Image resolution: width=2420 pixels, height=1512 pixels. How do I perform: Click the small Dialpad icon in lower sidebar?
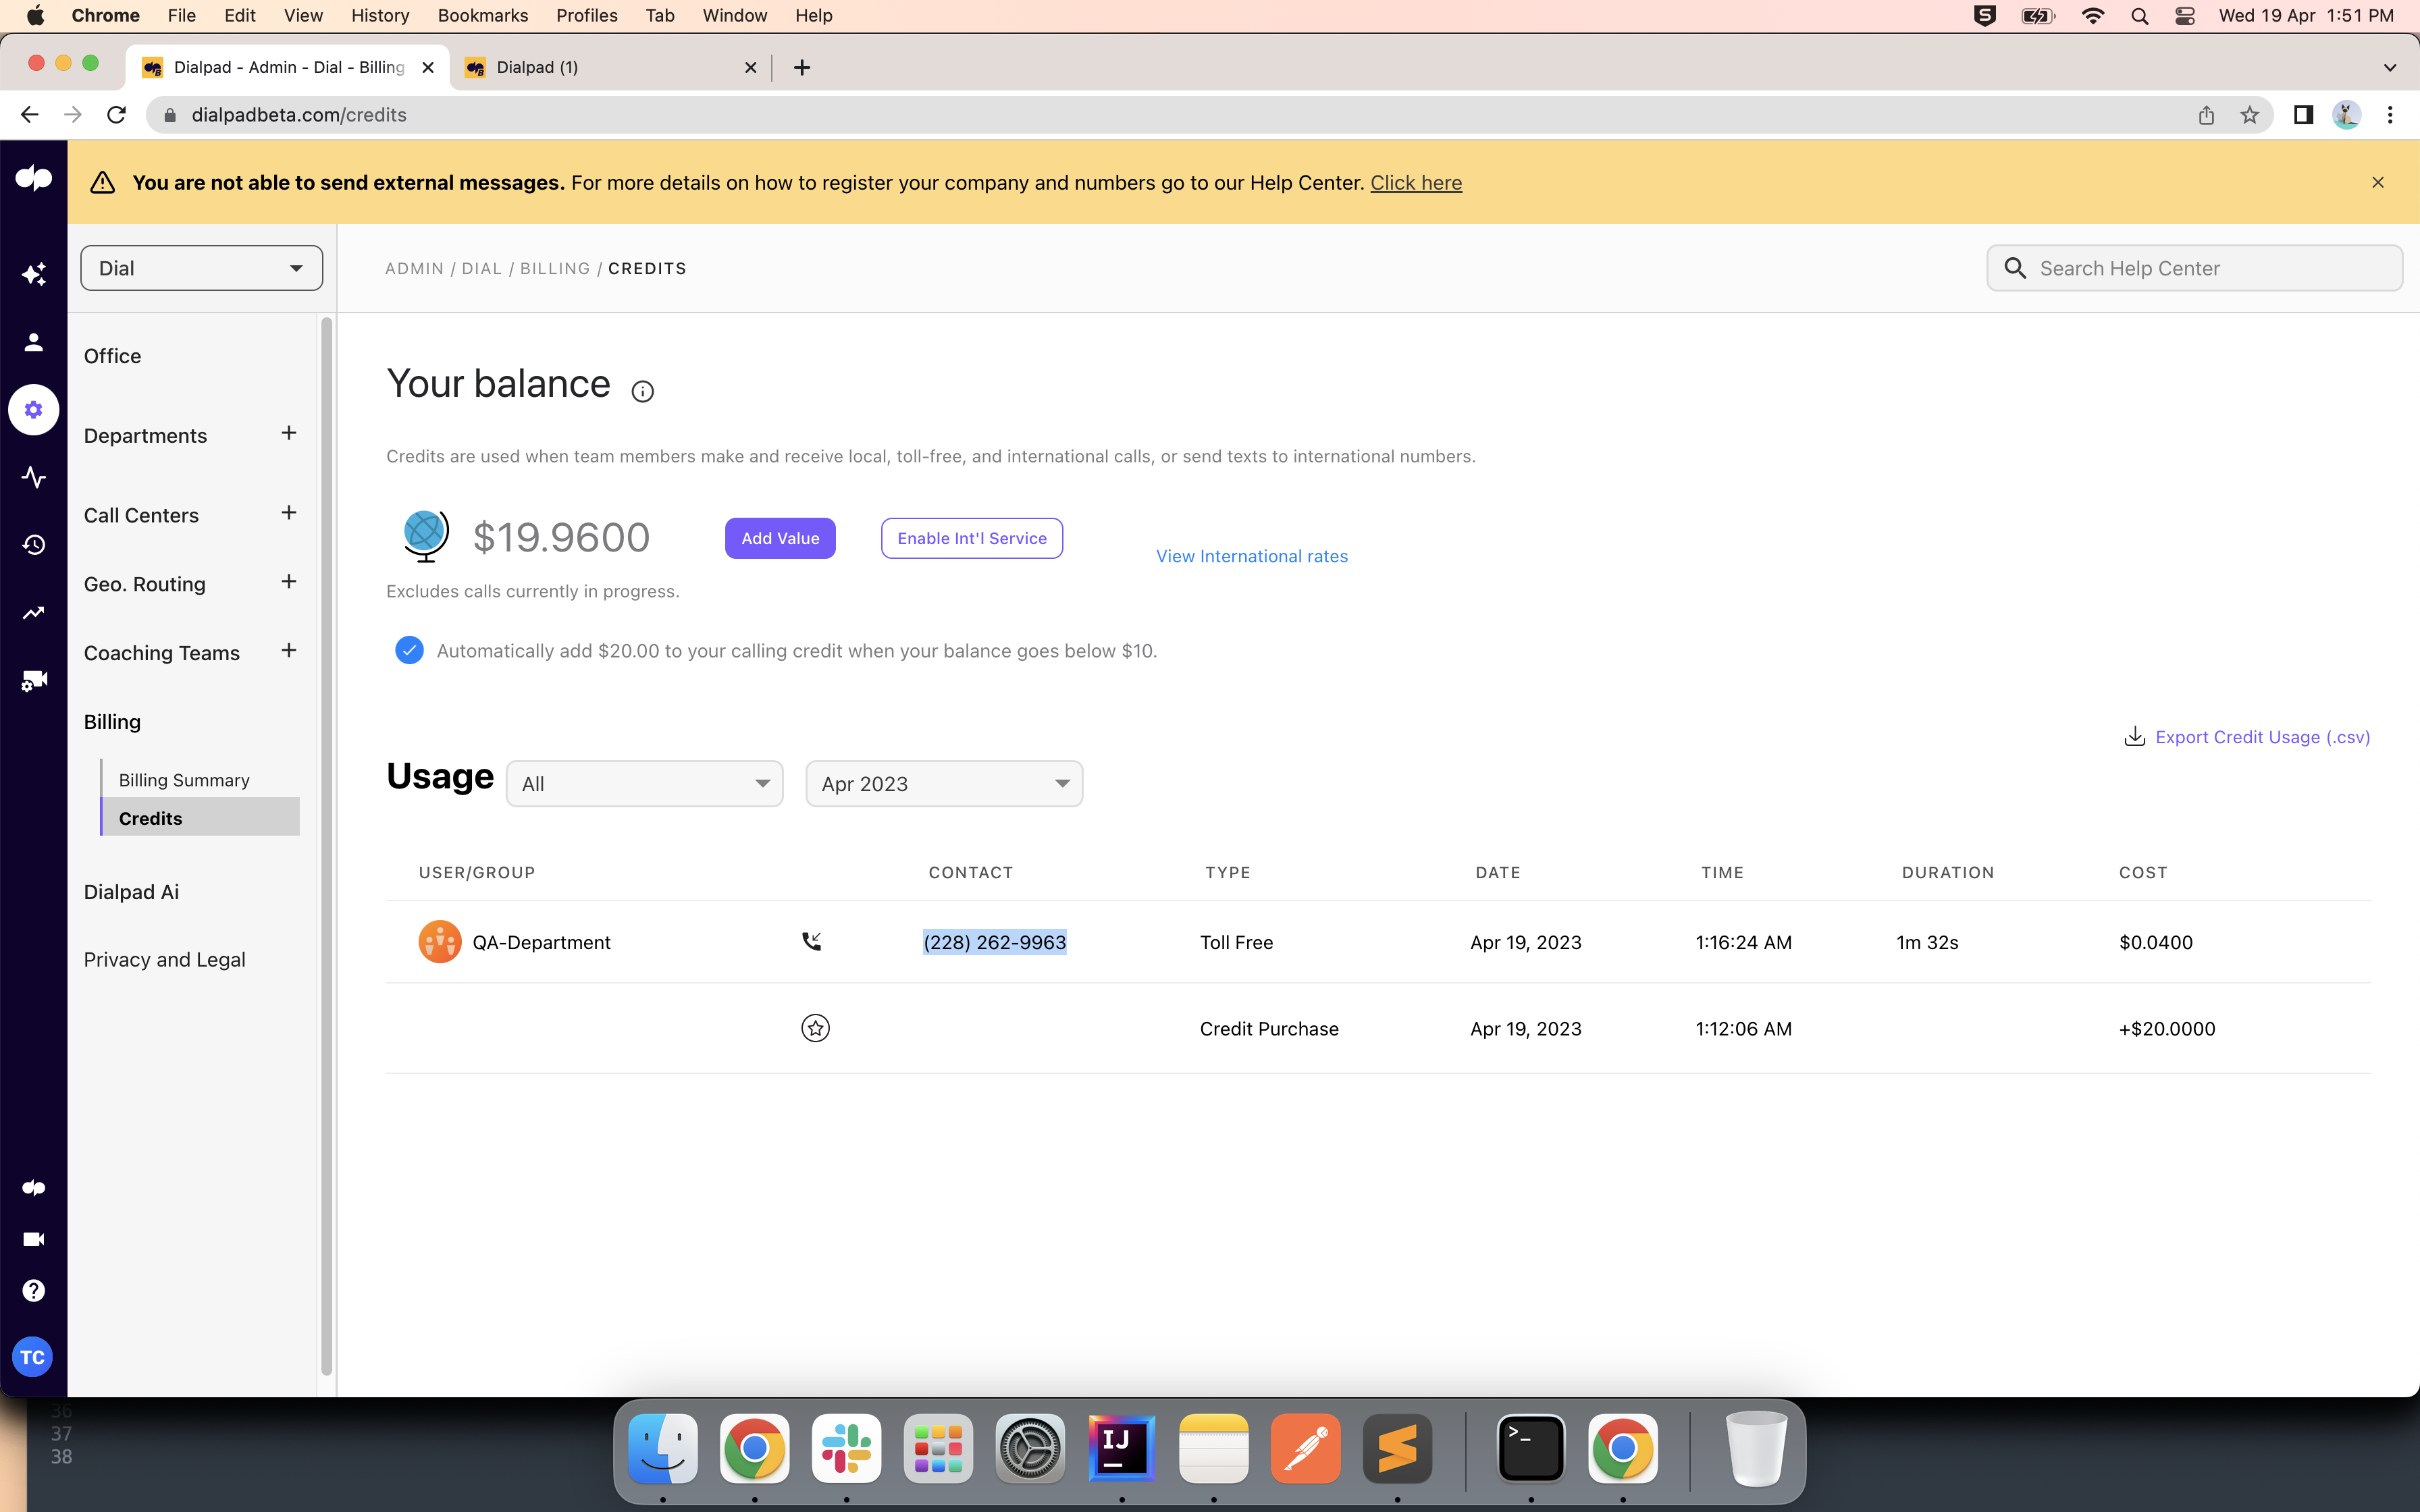pyautogui.click(x=34, y=1188)
